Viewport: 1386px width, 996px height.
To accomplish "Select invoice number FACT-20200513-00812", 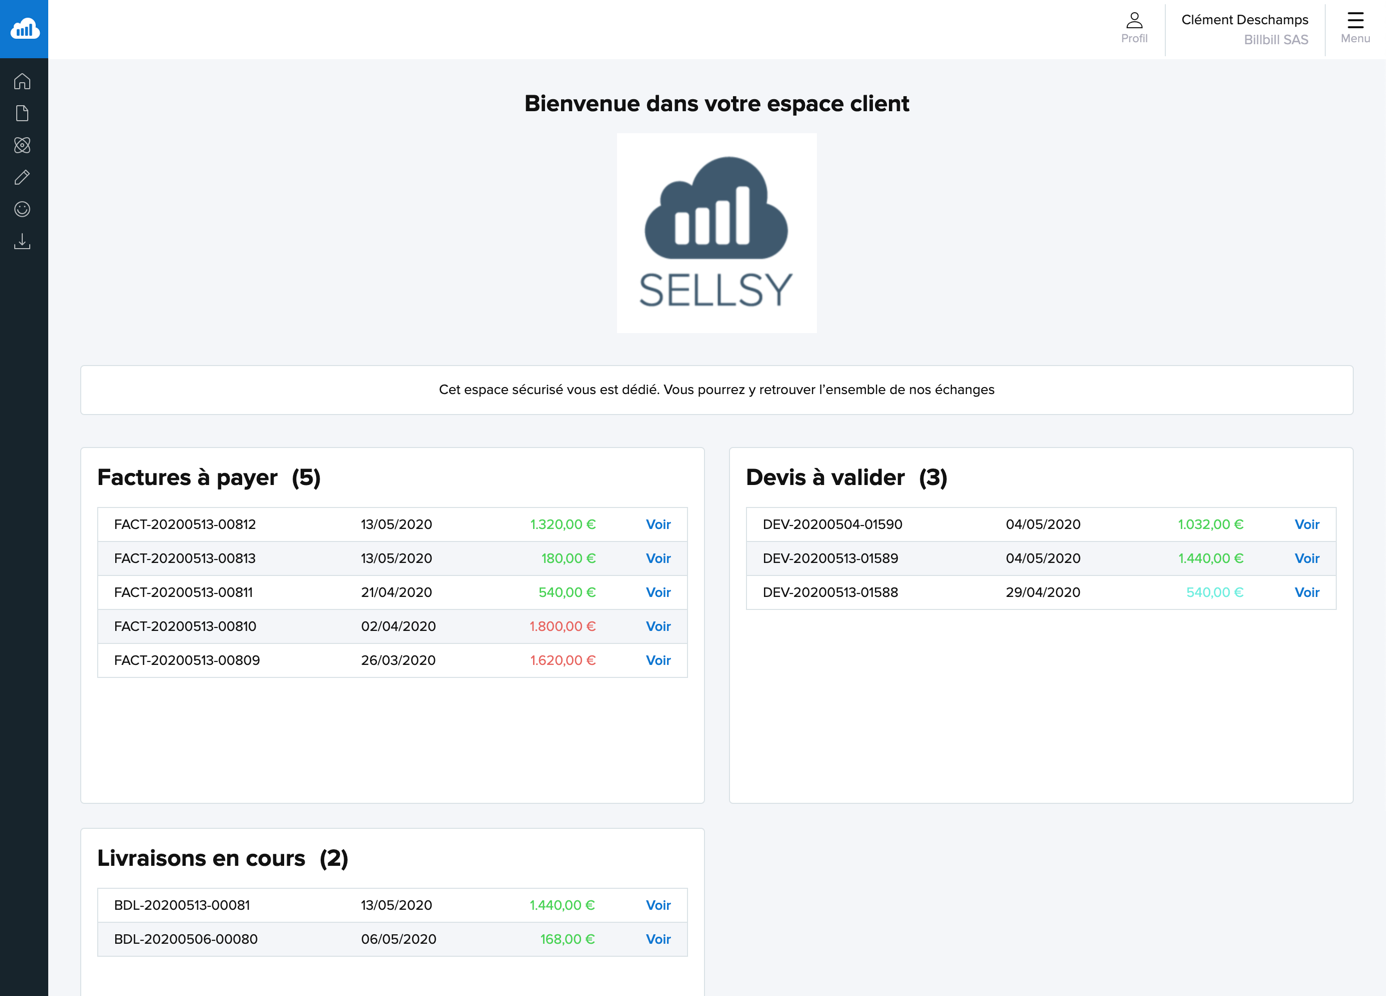I will pos(185,524).
